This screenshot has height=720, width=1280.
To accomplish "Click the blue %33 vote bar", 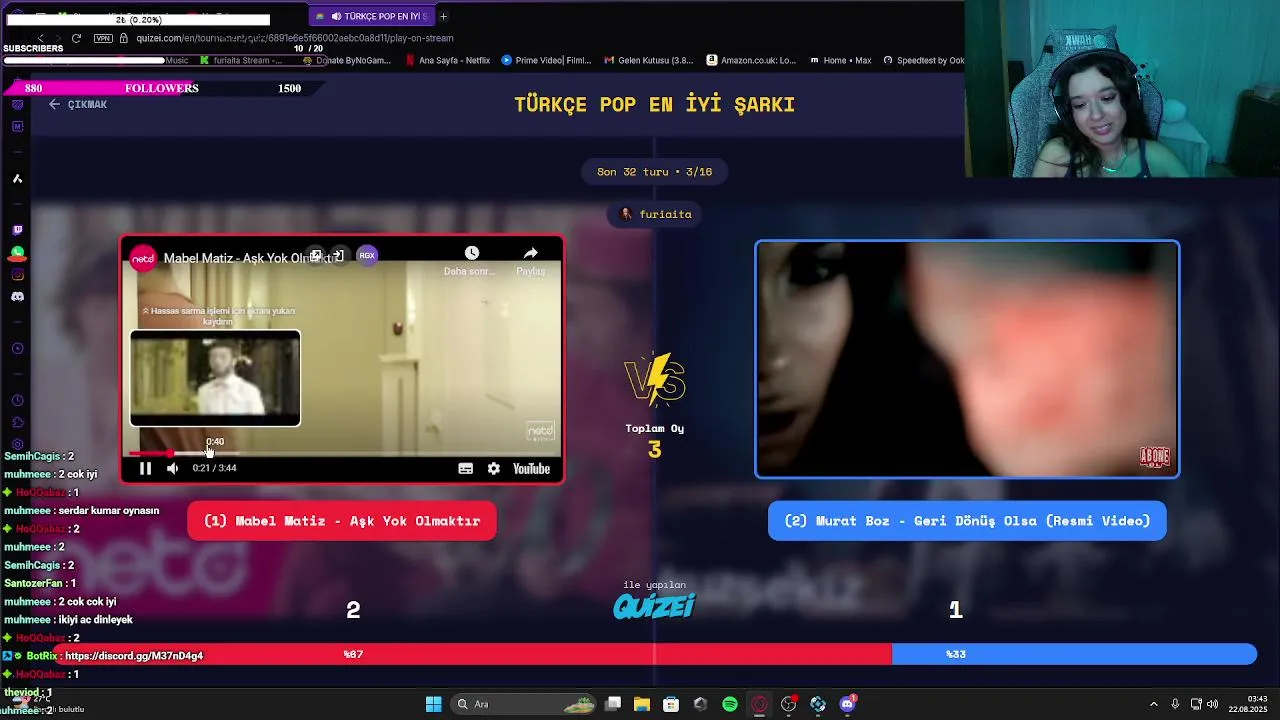I will click(x=1074, y=654).
